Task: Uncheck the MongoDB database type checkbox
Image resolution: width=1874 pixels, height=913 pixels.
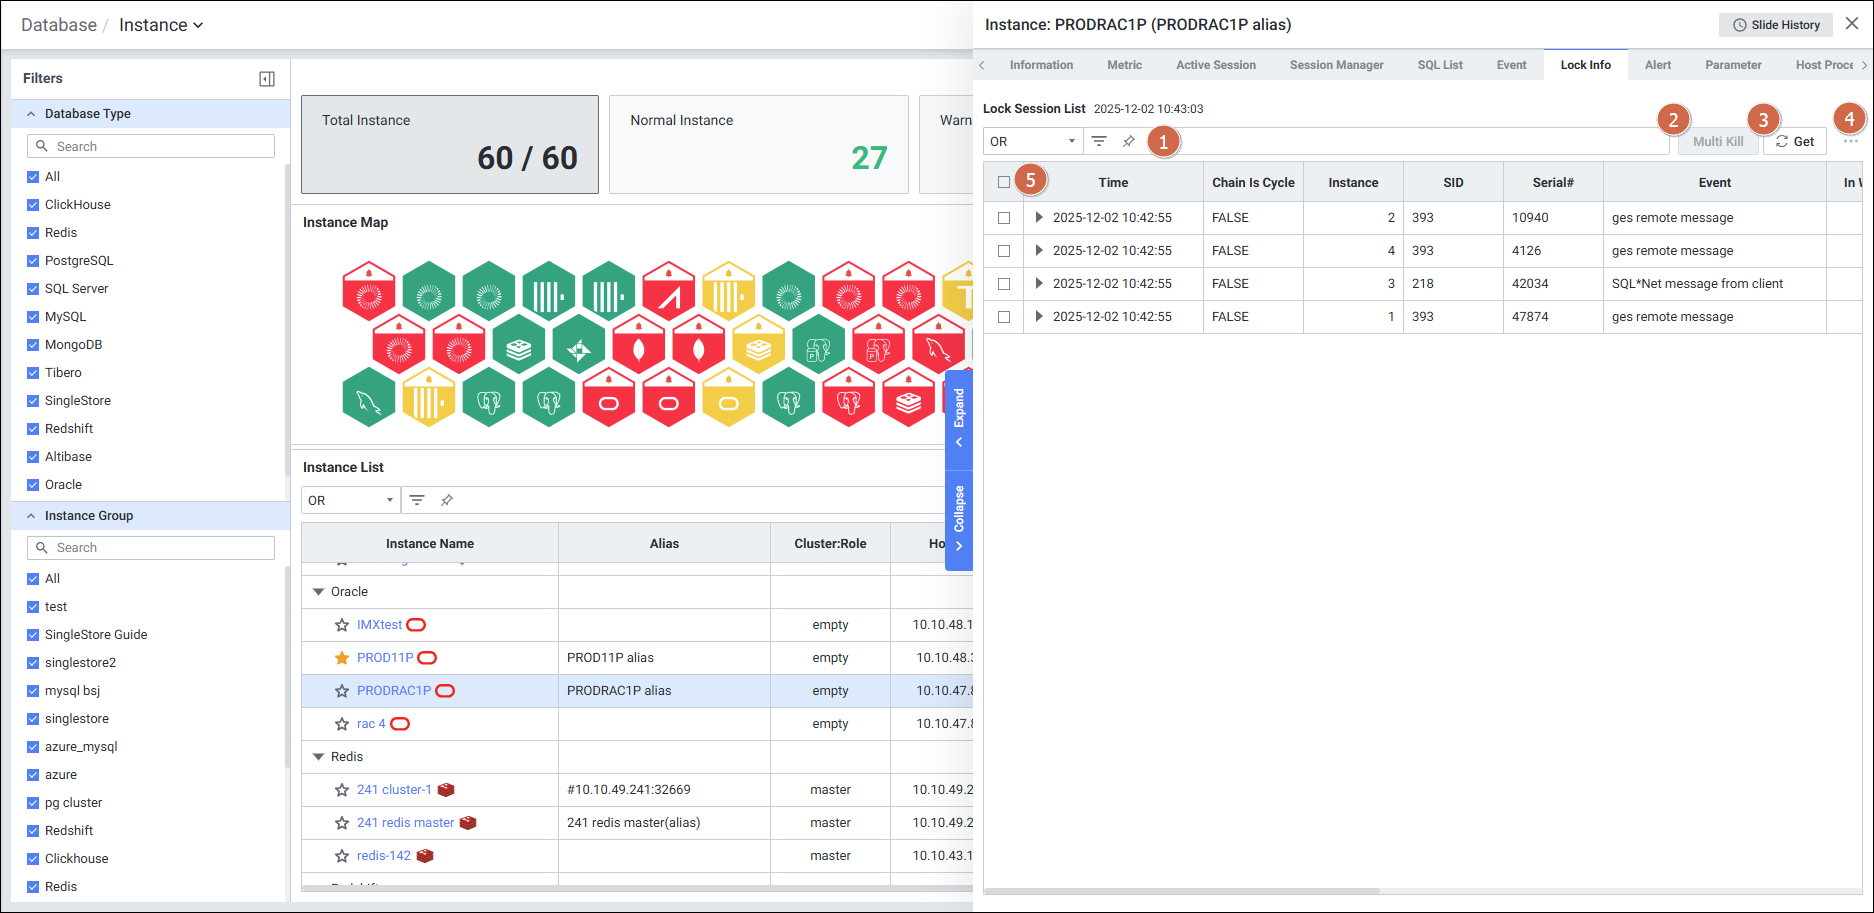Action: 33,345
